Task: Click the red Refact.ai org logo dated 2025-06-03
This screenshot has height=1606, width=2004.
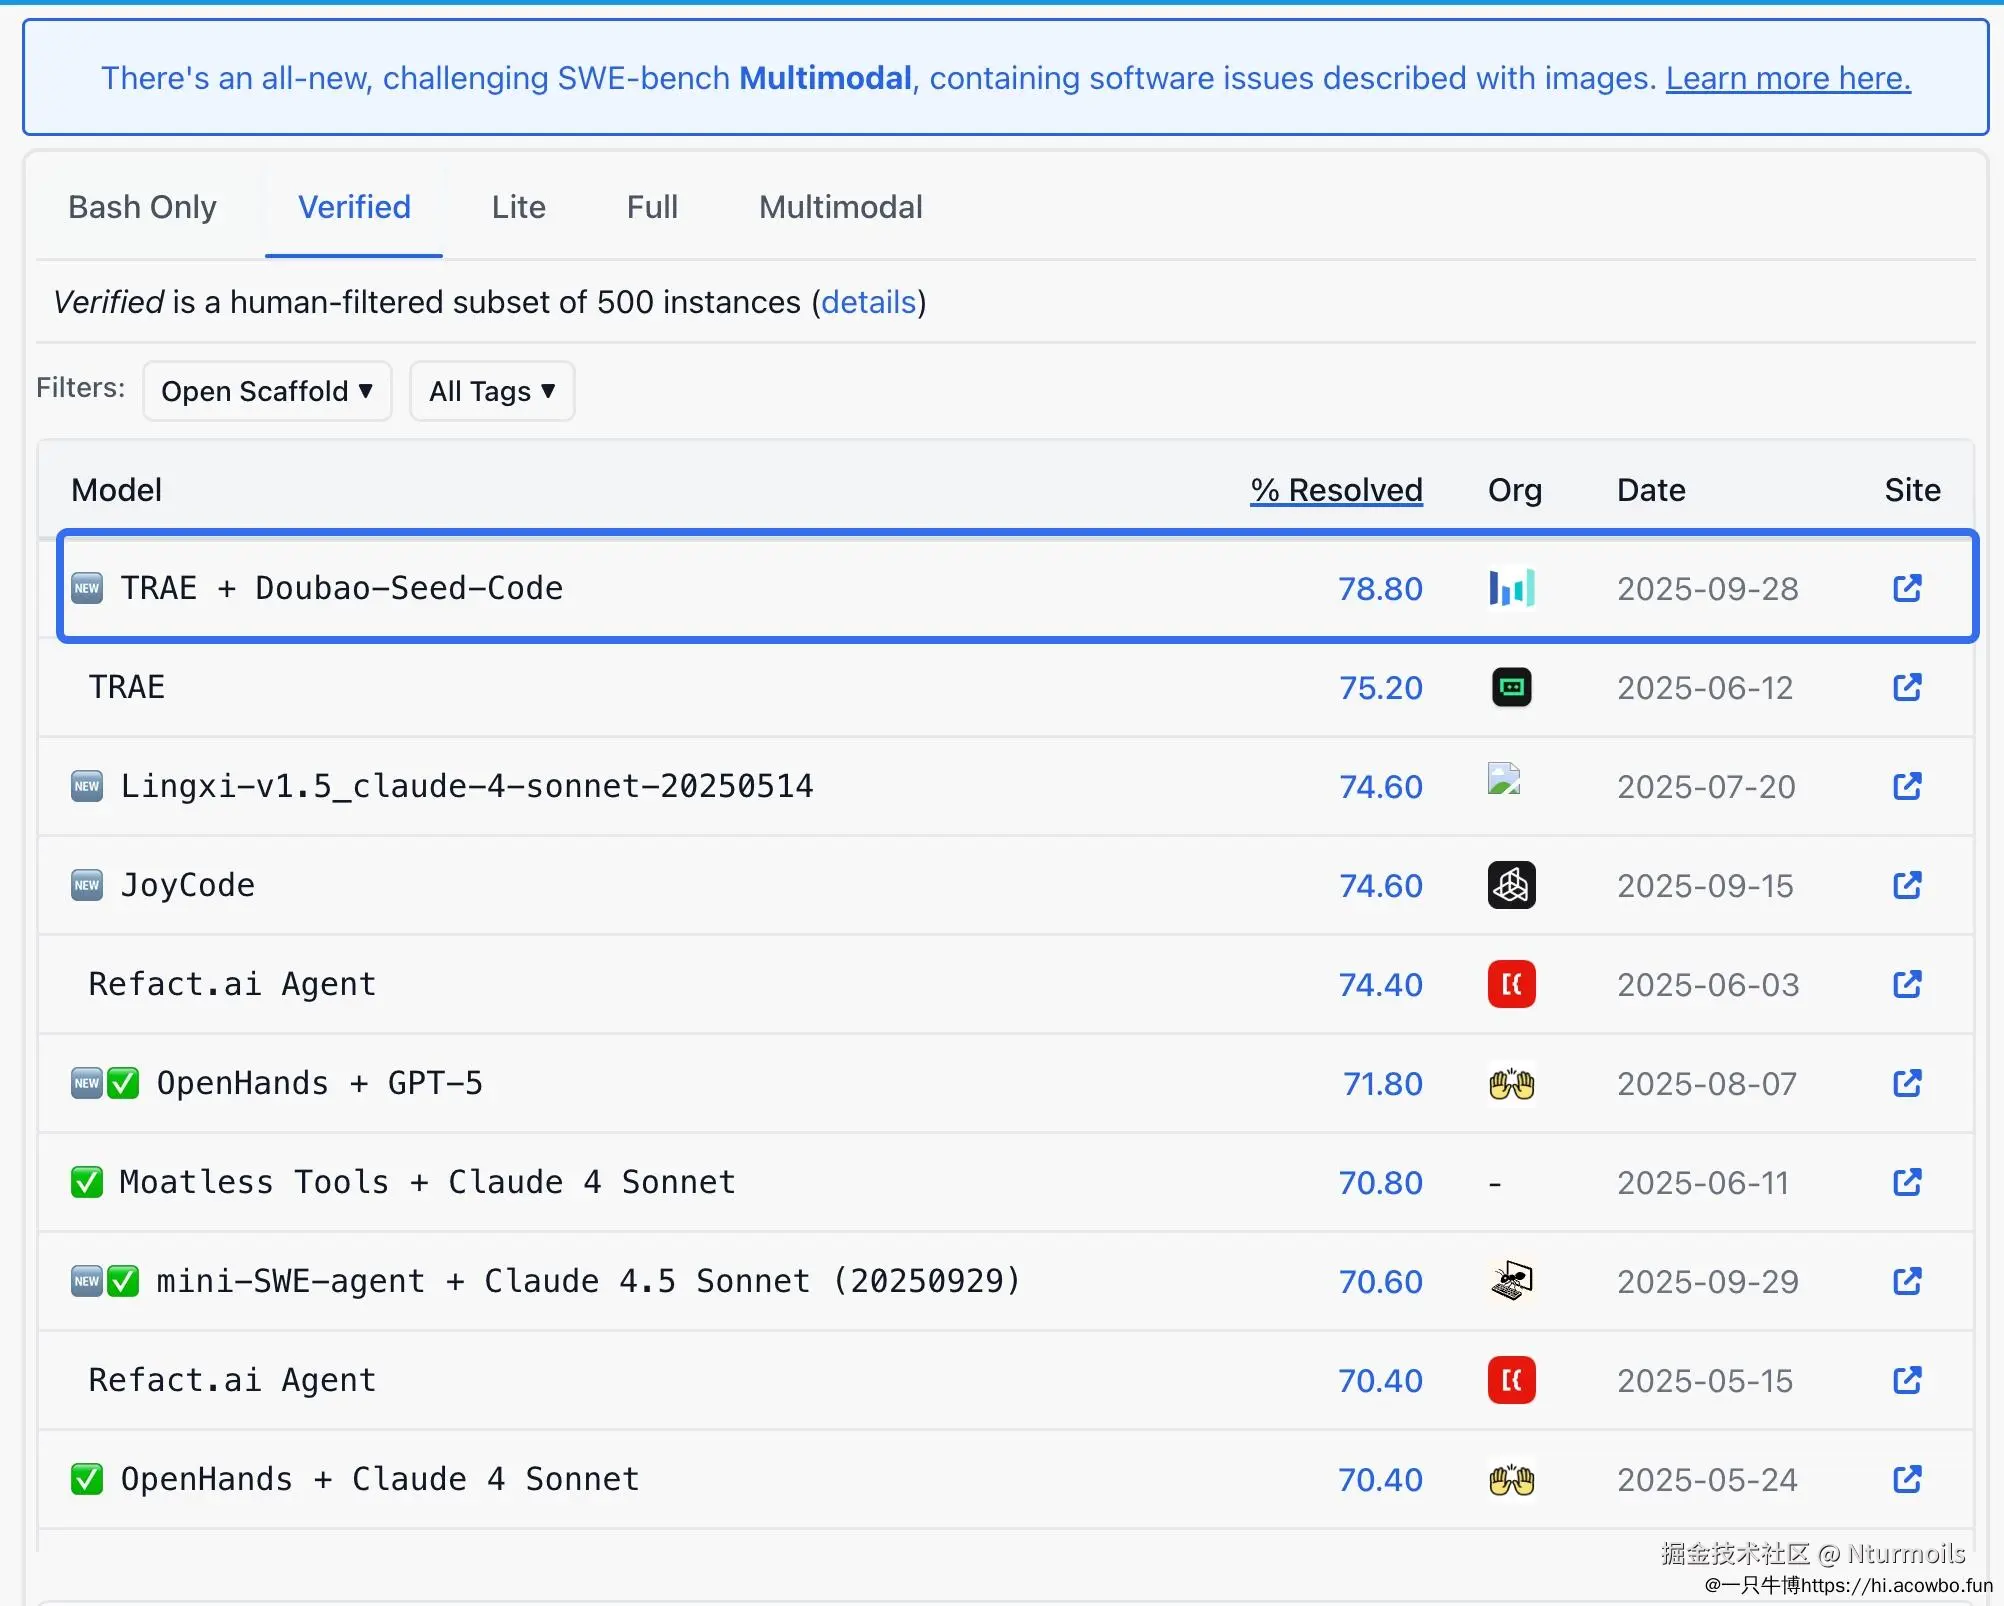Action: [x=1511, y=984]
